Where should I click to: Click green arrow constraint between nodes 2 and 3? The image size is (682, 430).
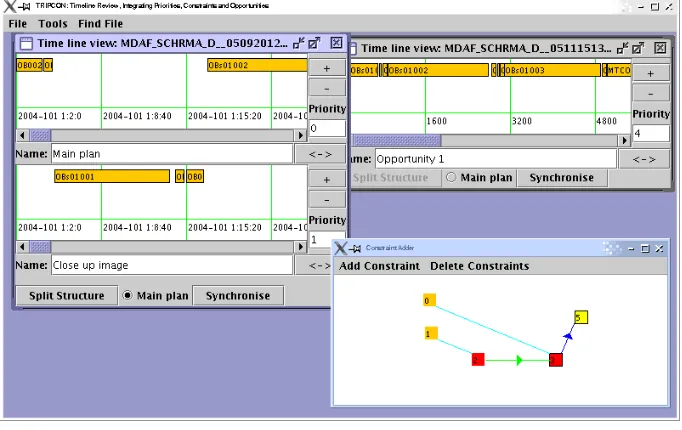coord(519,360)
